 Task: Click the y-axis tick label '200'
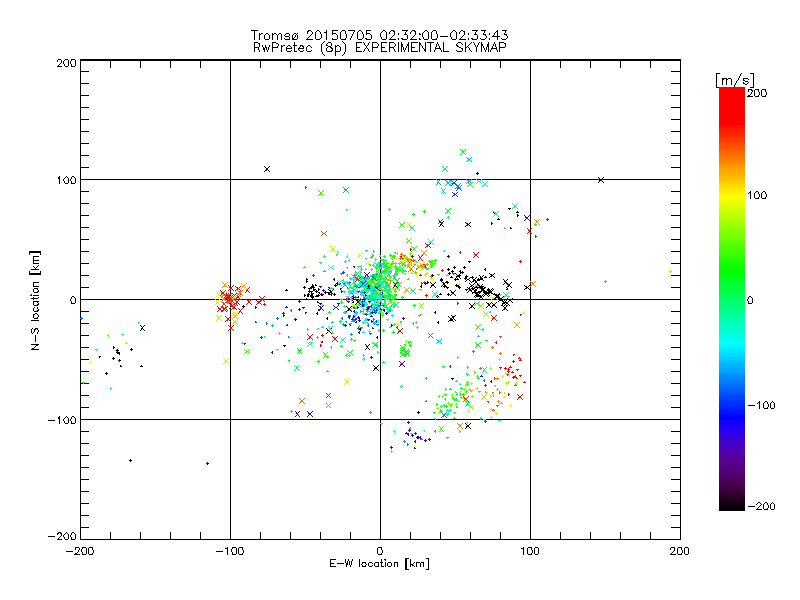(66, 63)
